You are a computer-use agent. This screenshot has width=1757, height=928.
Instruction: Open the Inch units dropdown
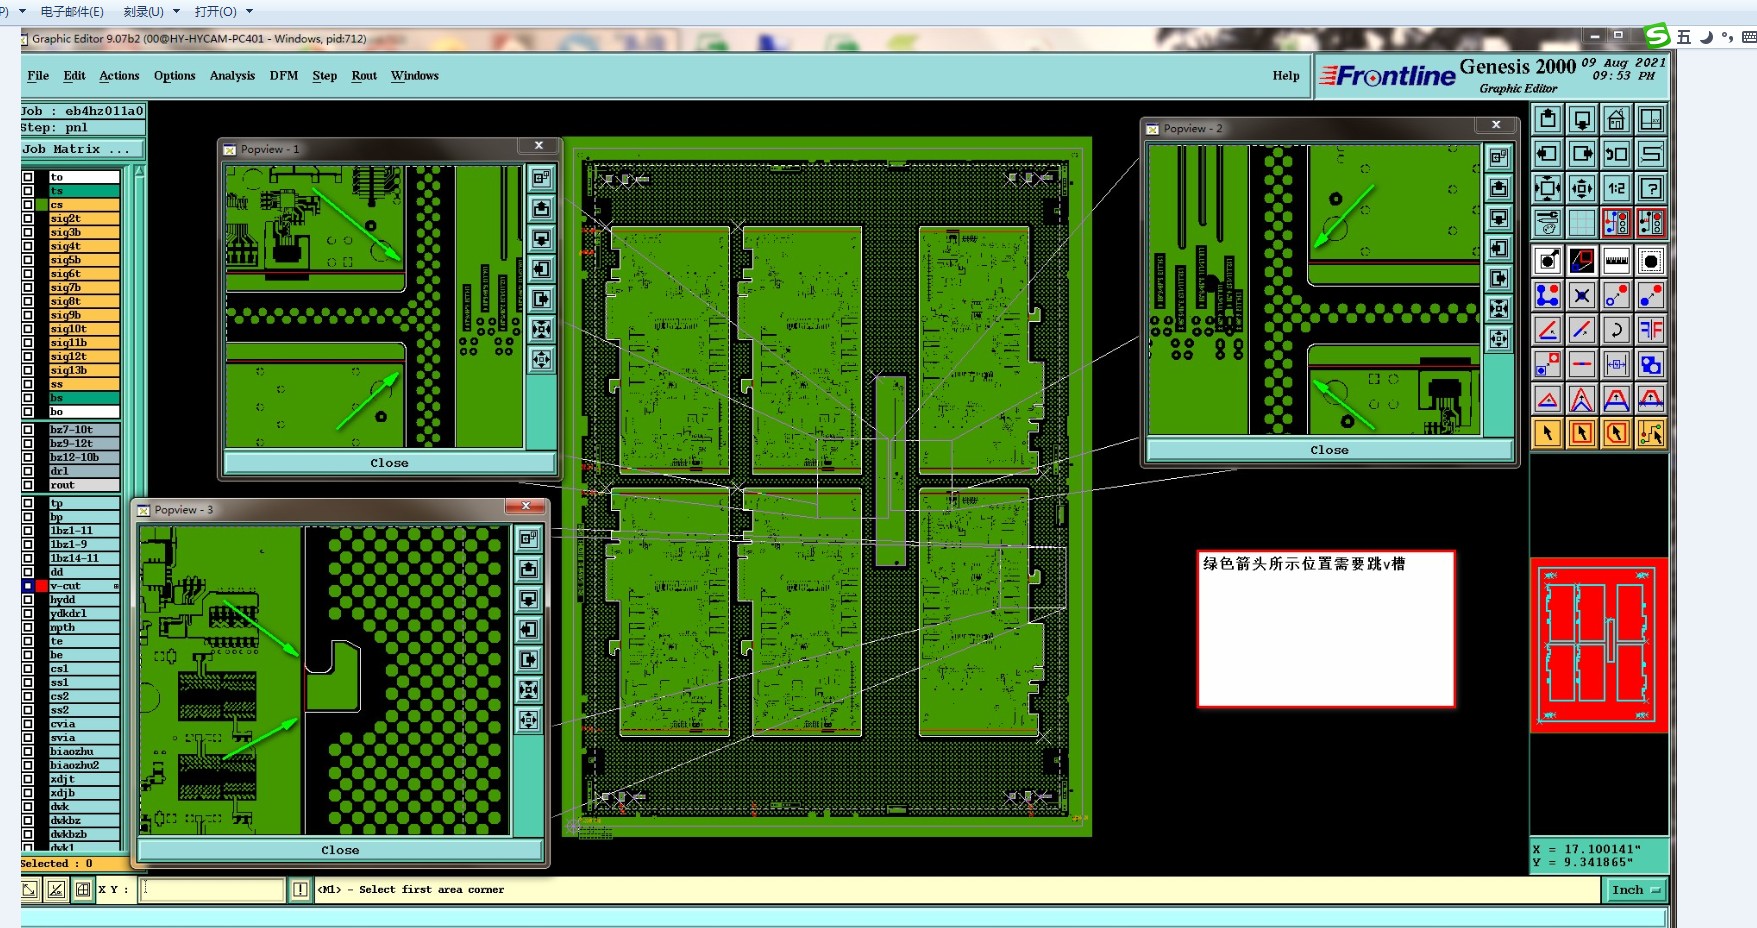tap(1635, 890)
